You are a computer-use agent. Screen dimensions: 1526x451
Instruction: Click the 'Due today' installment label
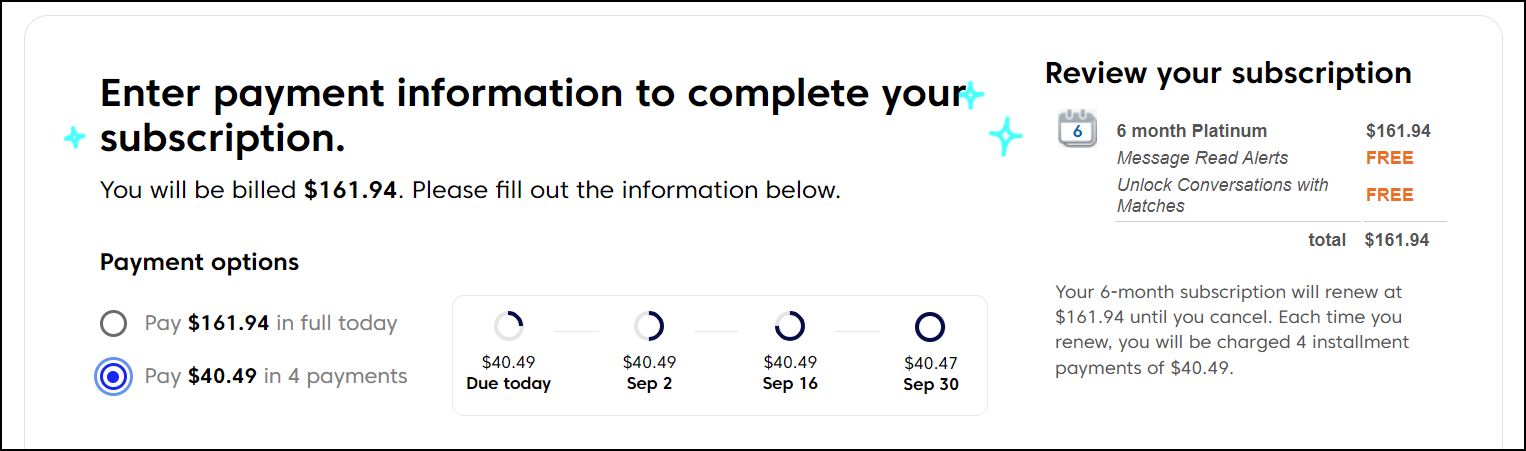point(508,384)
